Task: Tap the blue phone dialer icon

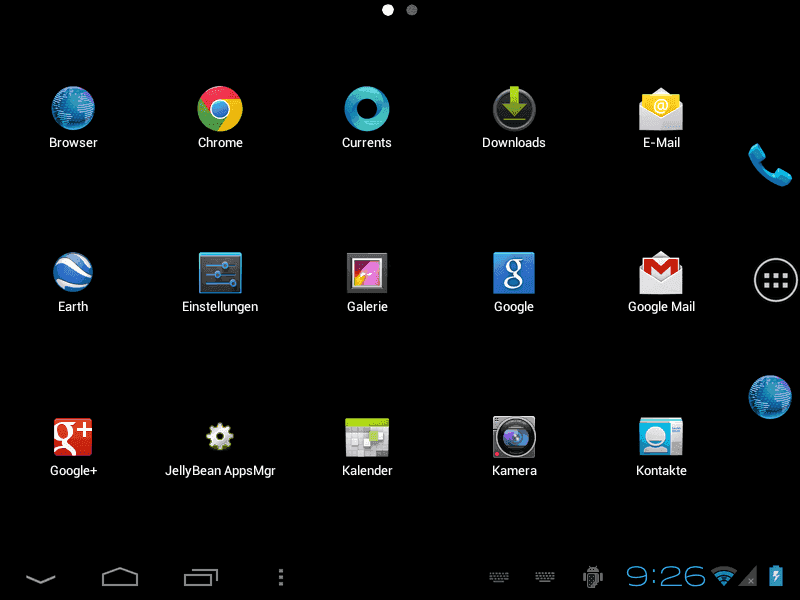Action: 770,165
